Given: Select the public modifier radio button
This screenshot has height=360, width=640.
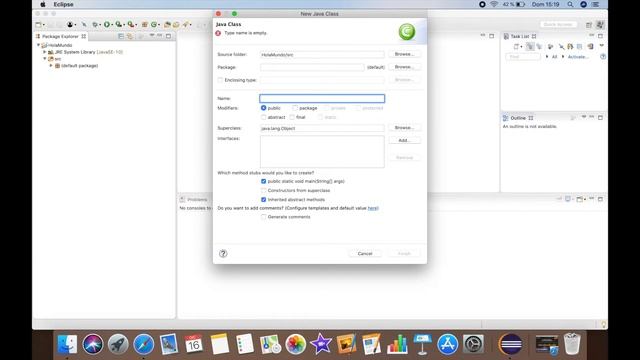Looking at the screenshot, I should 263,108.
